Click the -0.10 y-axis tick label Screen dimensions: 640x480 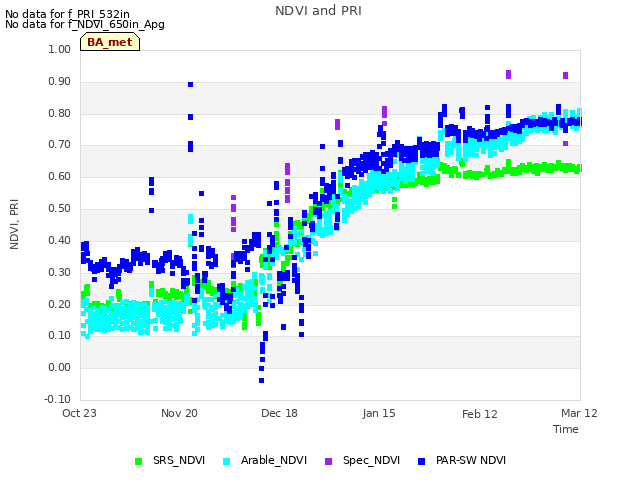coord(58,399)
